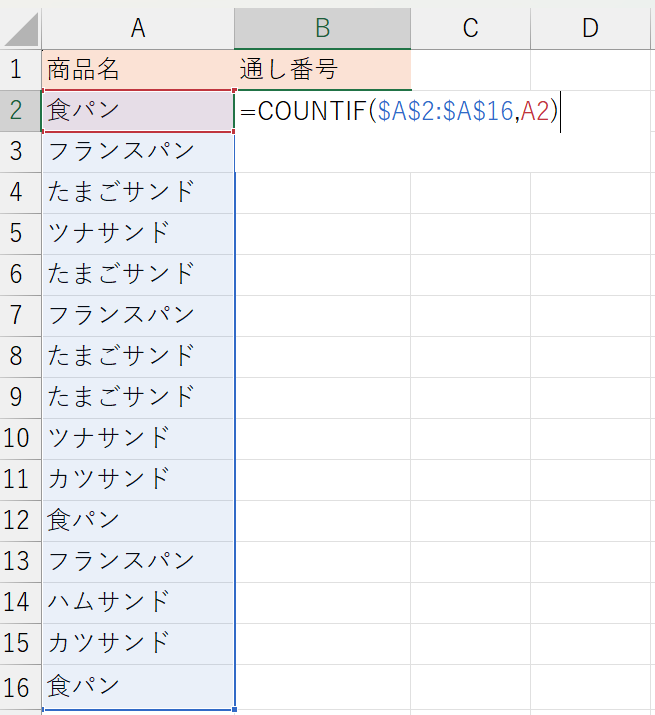Click the 通し番号 header cell

tap(322, 70)
